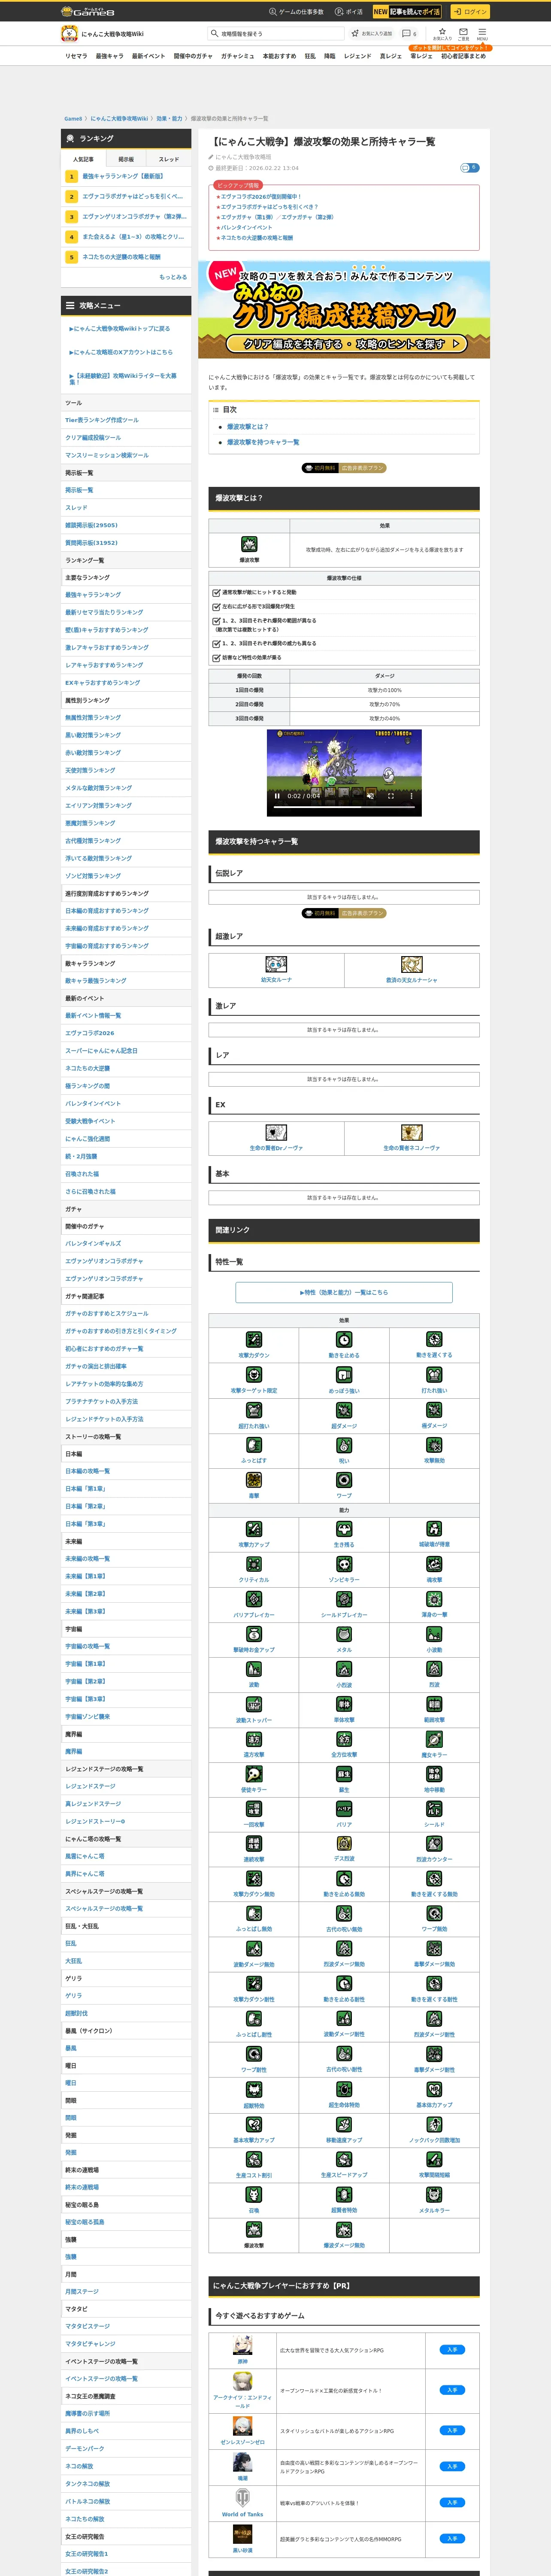This screenshot has width=551, height=2576.
Task: Open 最新イベント in the navigation bar
Action: (x=149, y=56)
